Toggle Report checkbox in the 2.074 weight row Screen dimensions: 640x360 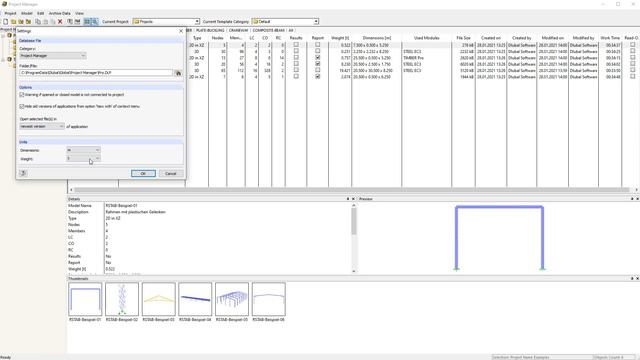click(318, 77)
